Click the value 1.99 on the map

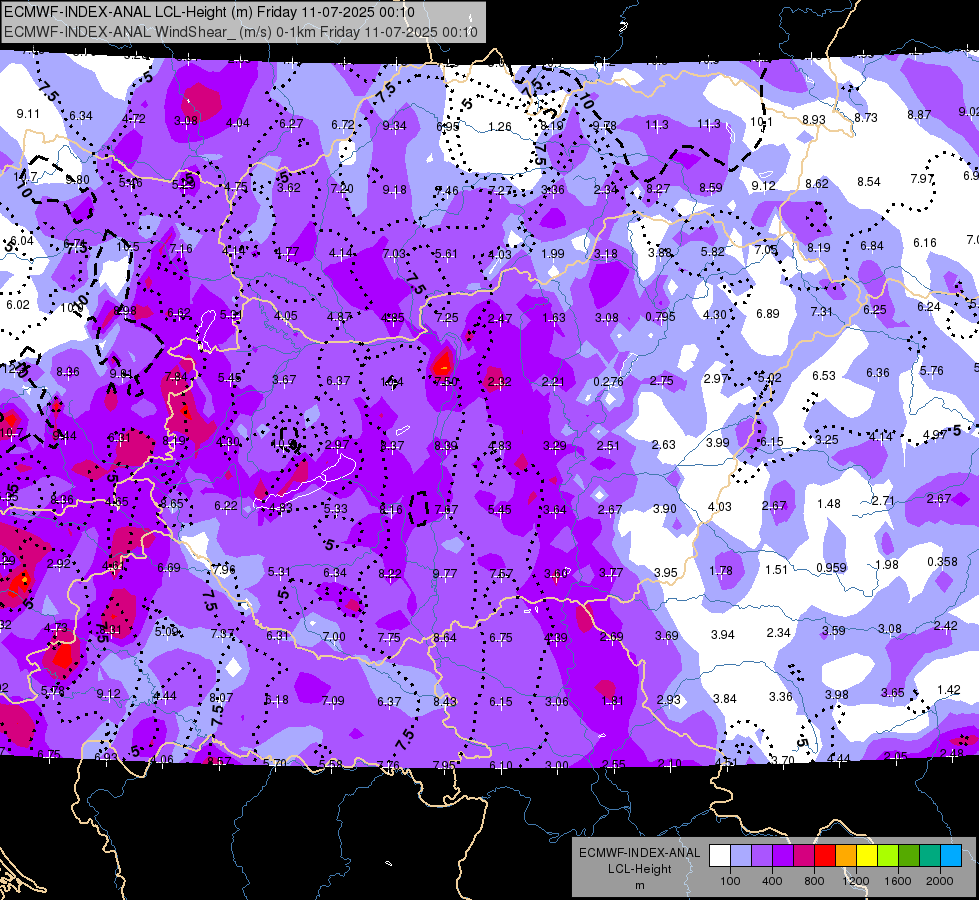coord(553,254)
